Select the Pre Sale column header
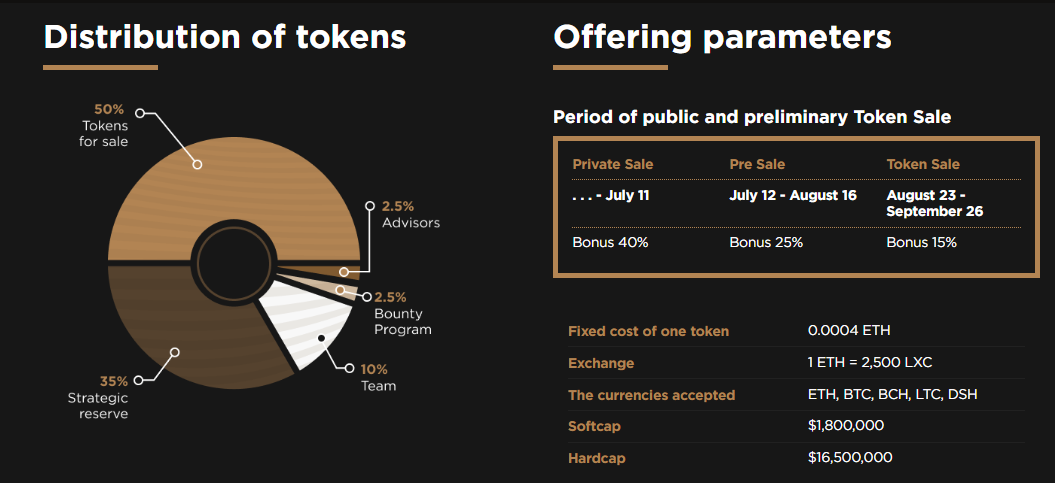This screenshot has height=483, width=1055. [757, 164]
